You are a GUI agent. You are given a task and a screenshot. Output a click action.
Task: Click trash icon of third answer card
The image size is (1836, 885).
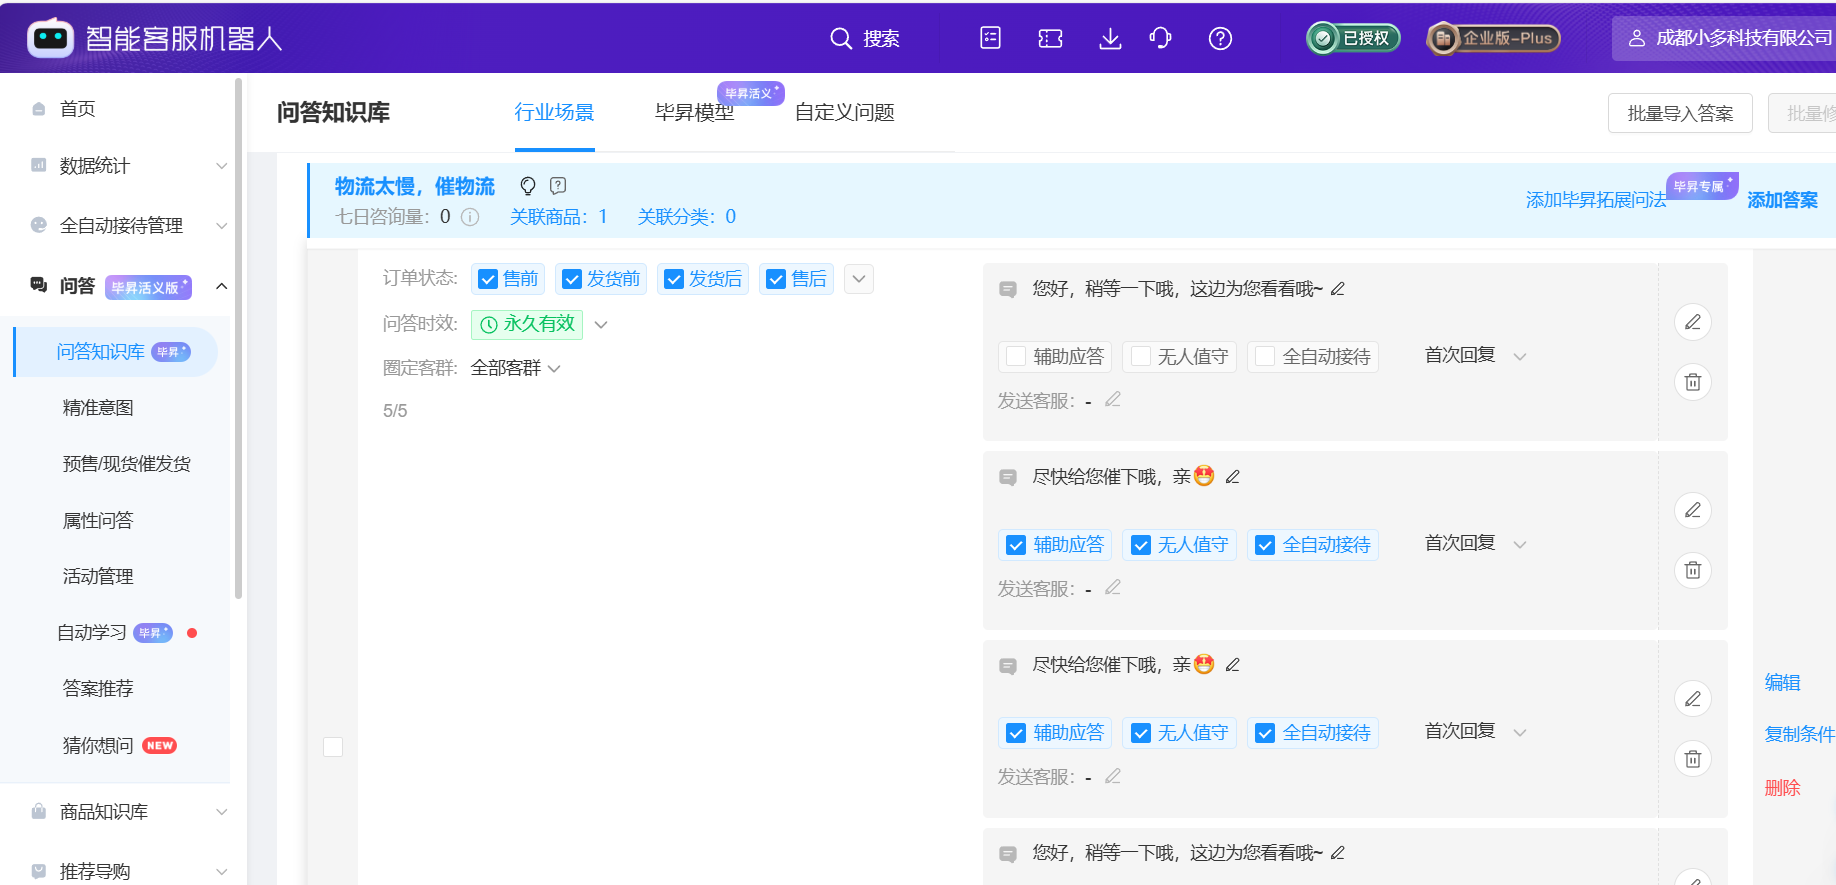click(1693, 759)
